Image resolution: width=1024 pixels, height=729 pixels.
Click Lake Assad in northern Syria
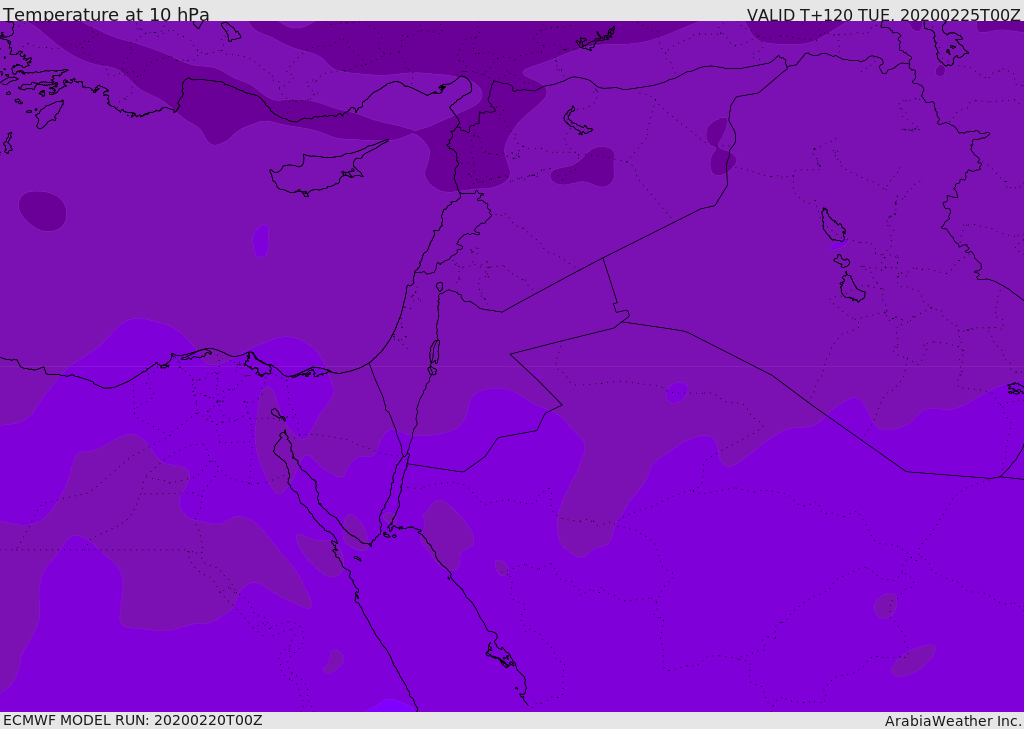pyautogui.click(x=578, y=121)
